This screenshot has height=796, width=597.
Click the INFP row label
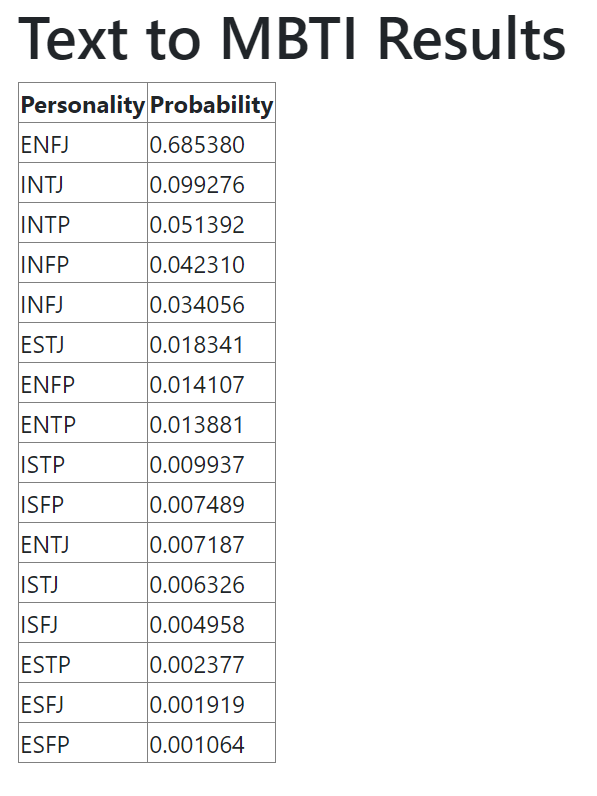click(x=83, y=265)
